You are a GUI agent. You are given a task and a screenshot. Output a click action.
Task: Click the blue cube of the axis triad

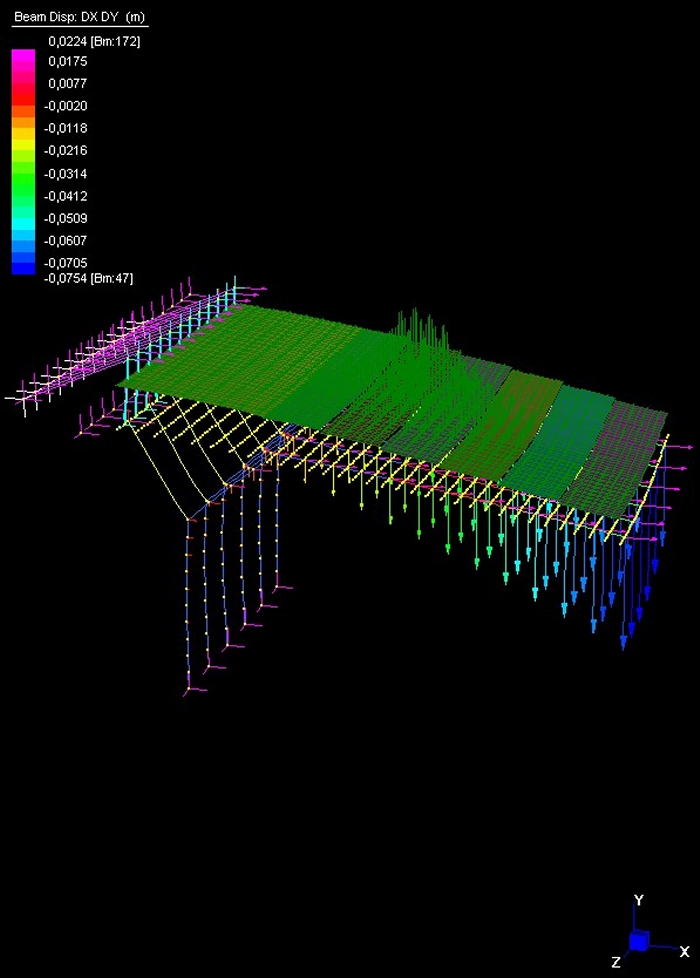638,940
